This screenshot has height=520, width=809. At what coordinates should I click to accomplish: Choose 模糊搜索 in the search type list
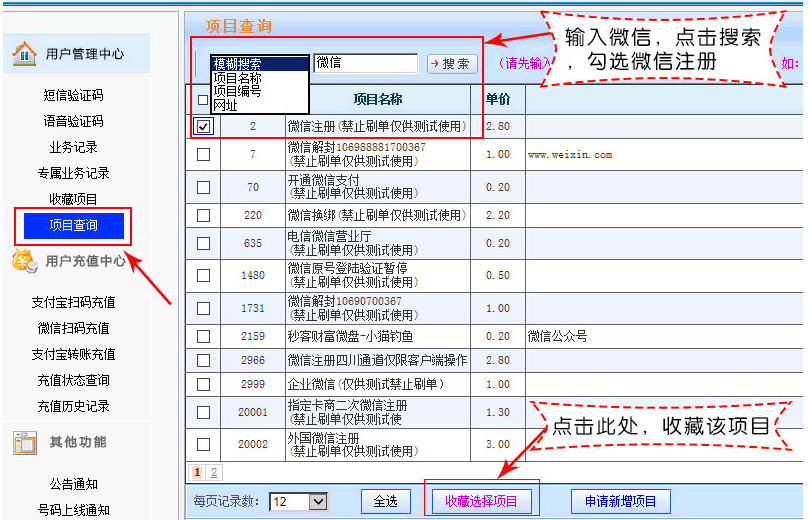click(x=260, y=64)
